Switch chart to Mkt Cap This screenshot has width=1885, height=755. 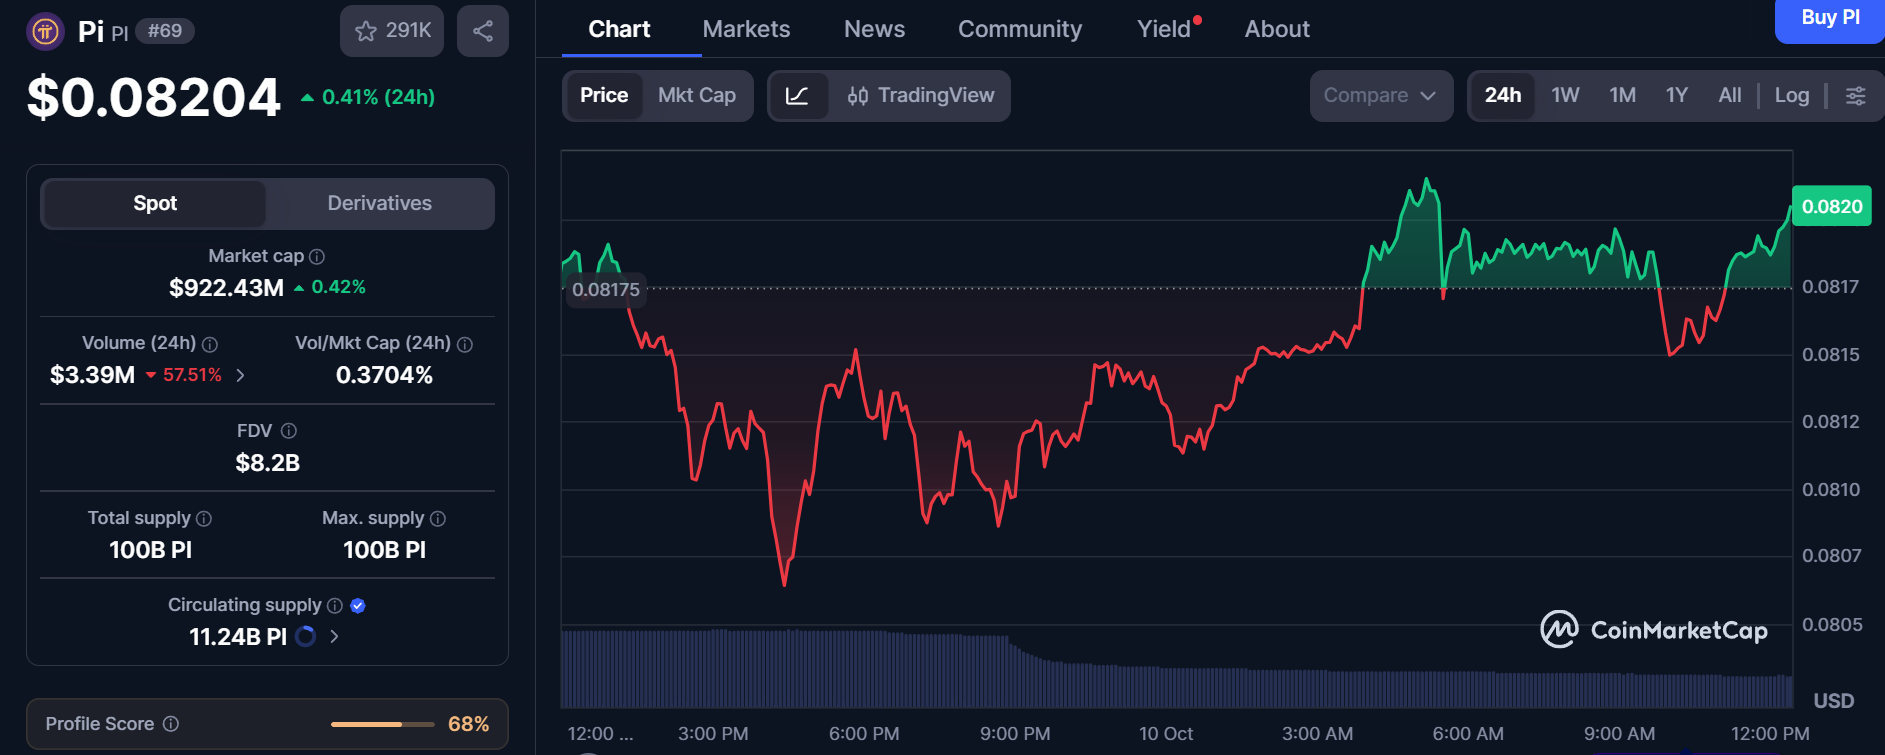[697, 96]
